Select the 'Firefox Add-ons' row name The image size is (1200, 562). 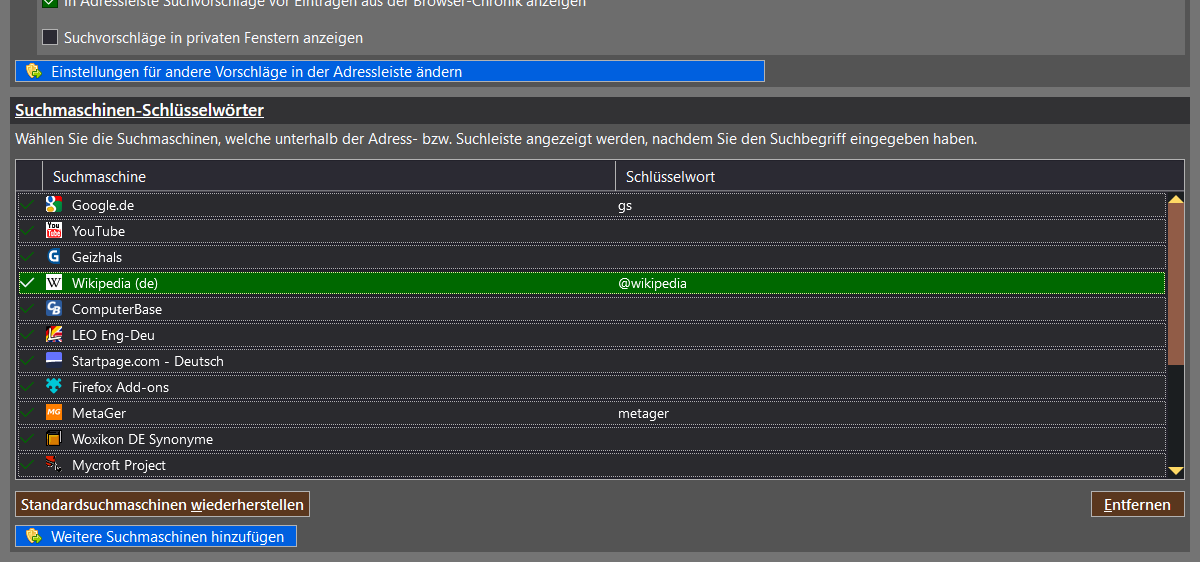tap(120, 387)
